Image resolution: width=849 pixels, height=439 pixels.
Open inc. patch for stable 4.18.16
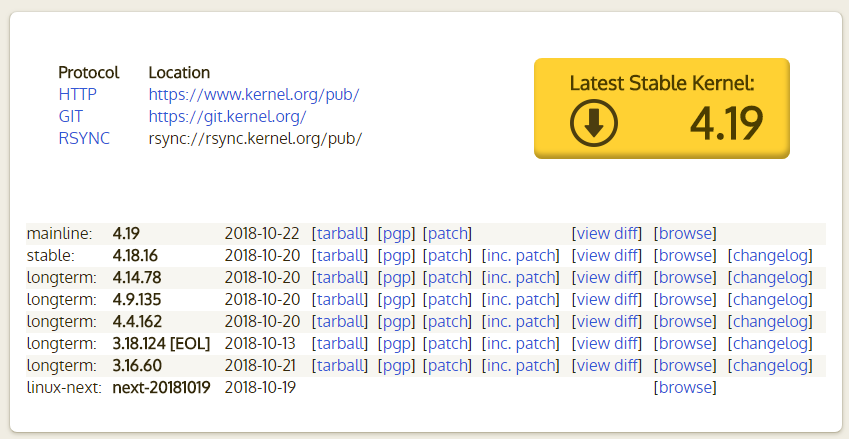tap(520, 255)
